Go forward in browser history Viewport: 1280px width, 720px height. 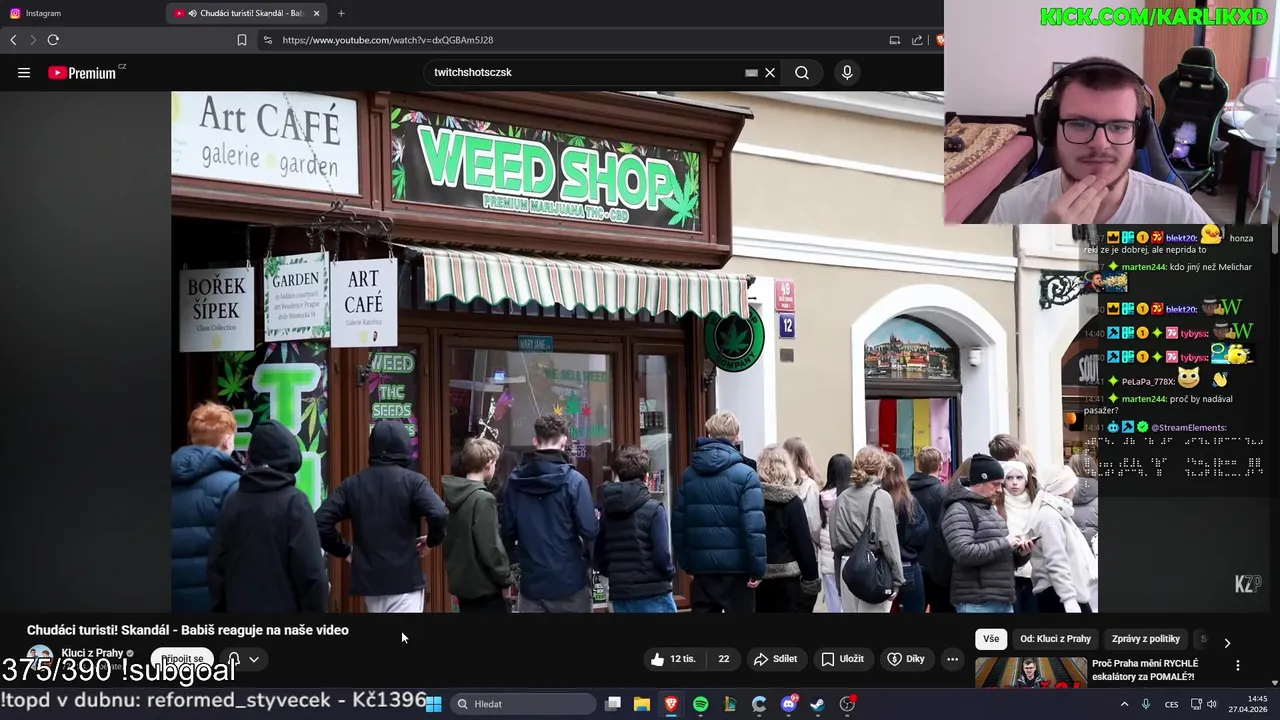tap(32, 40)
